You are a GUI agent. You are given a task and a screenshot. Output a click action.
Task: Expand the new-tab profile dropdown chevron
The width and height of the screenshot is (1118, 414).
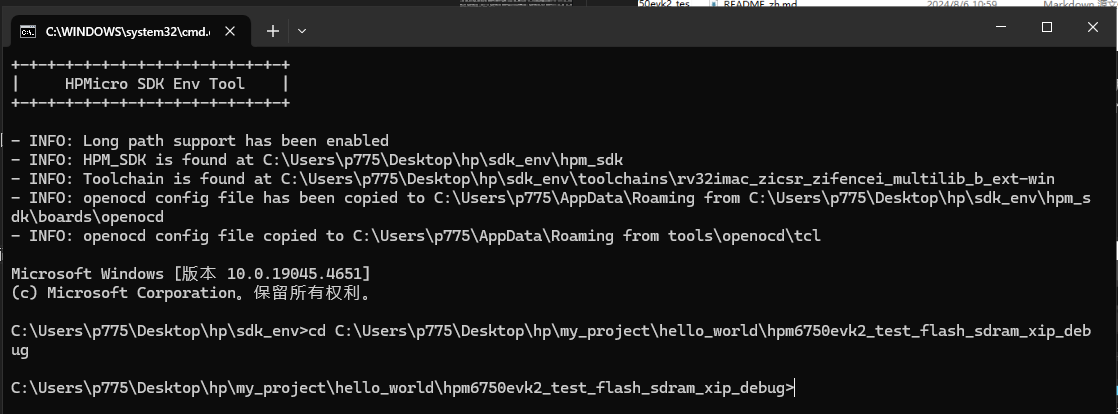pos(302,31)
